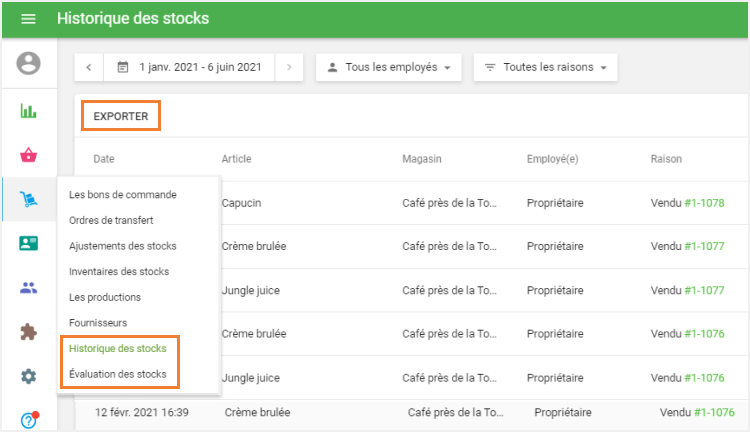Image resolution: width=750 pixels, height=432 pixels.
Task: Open the employees ID card icon
Action: pyautogui.click(x=29, y=244)
